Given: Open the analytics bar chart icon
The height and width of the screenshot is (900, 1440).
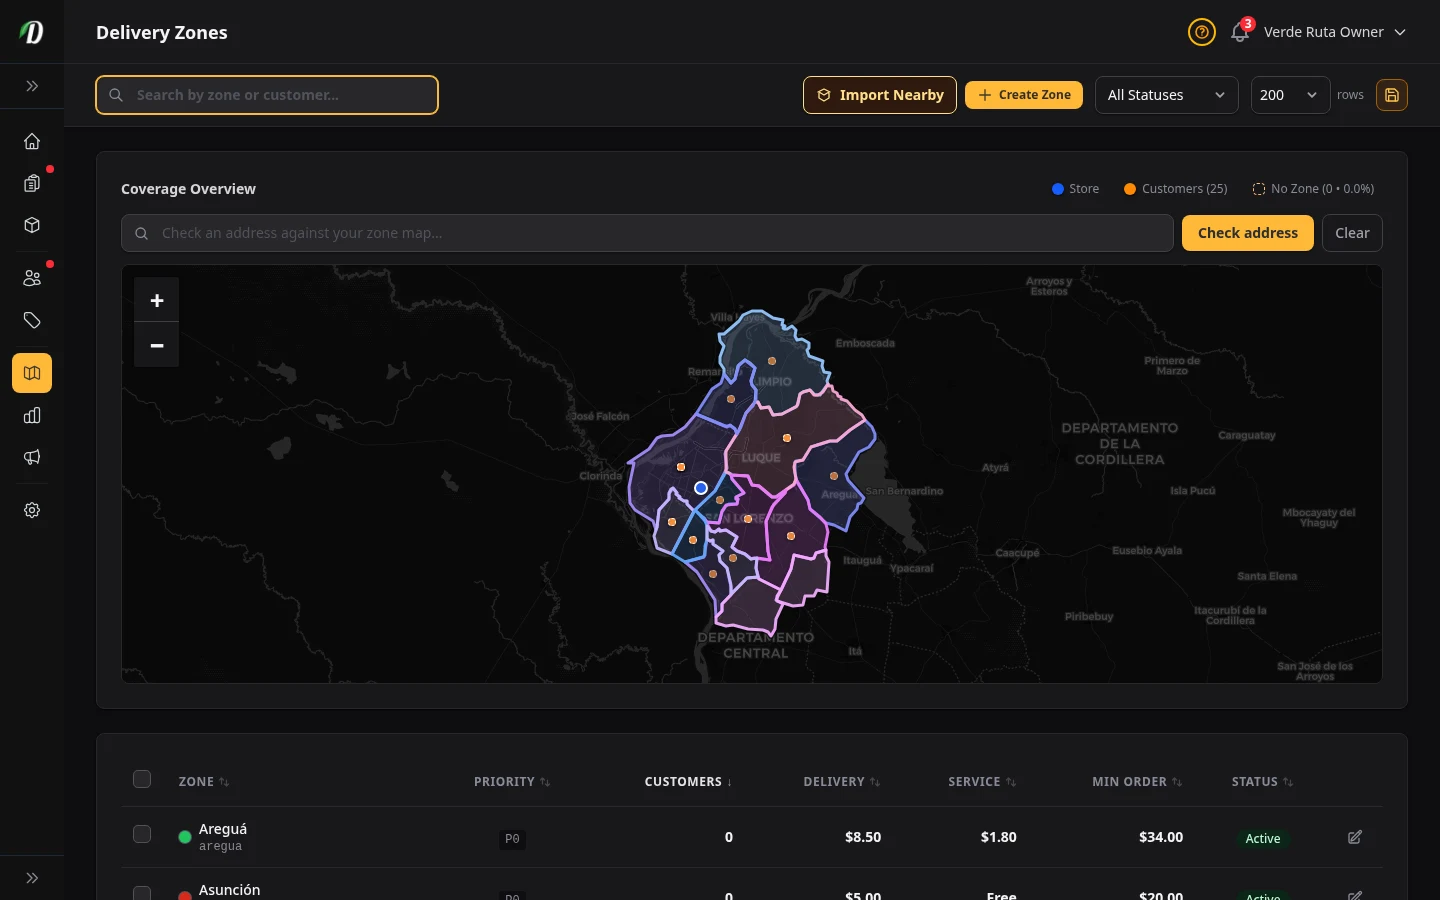Looking at the screenshot, I should 32,415.
